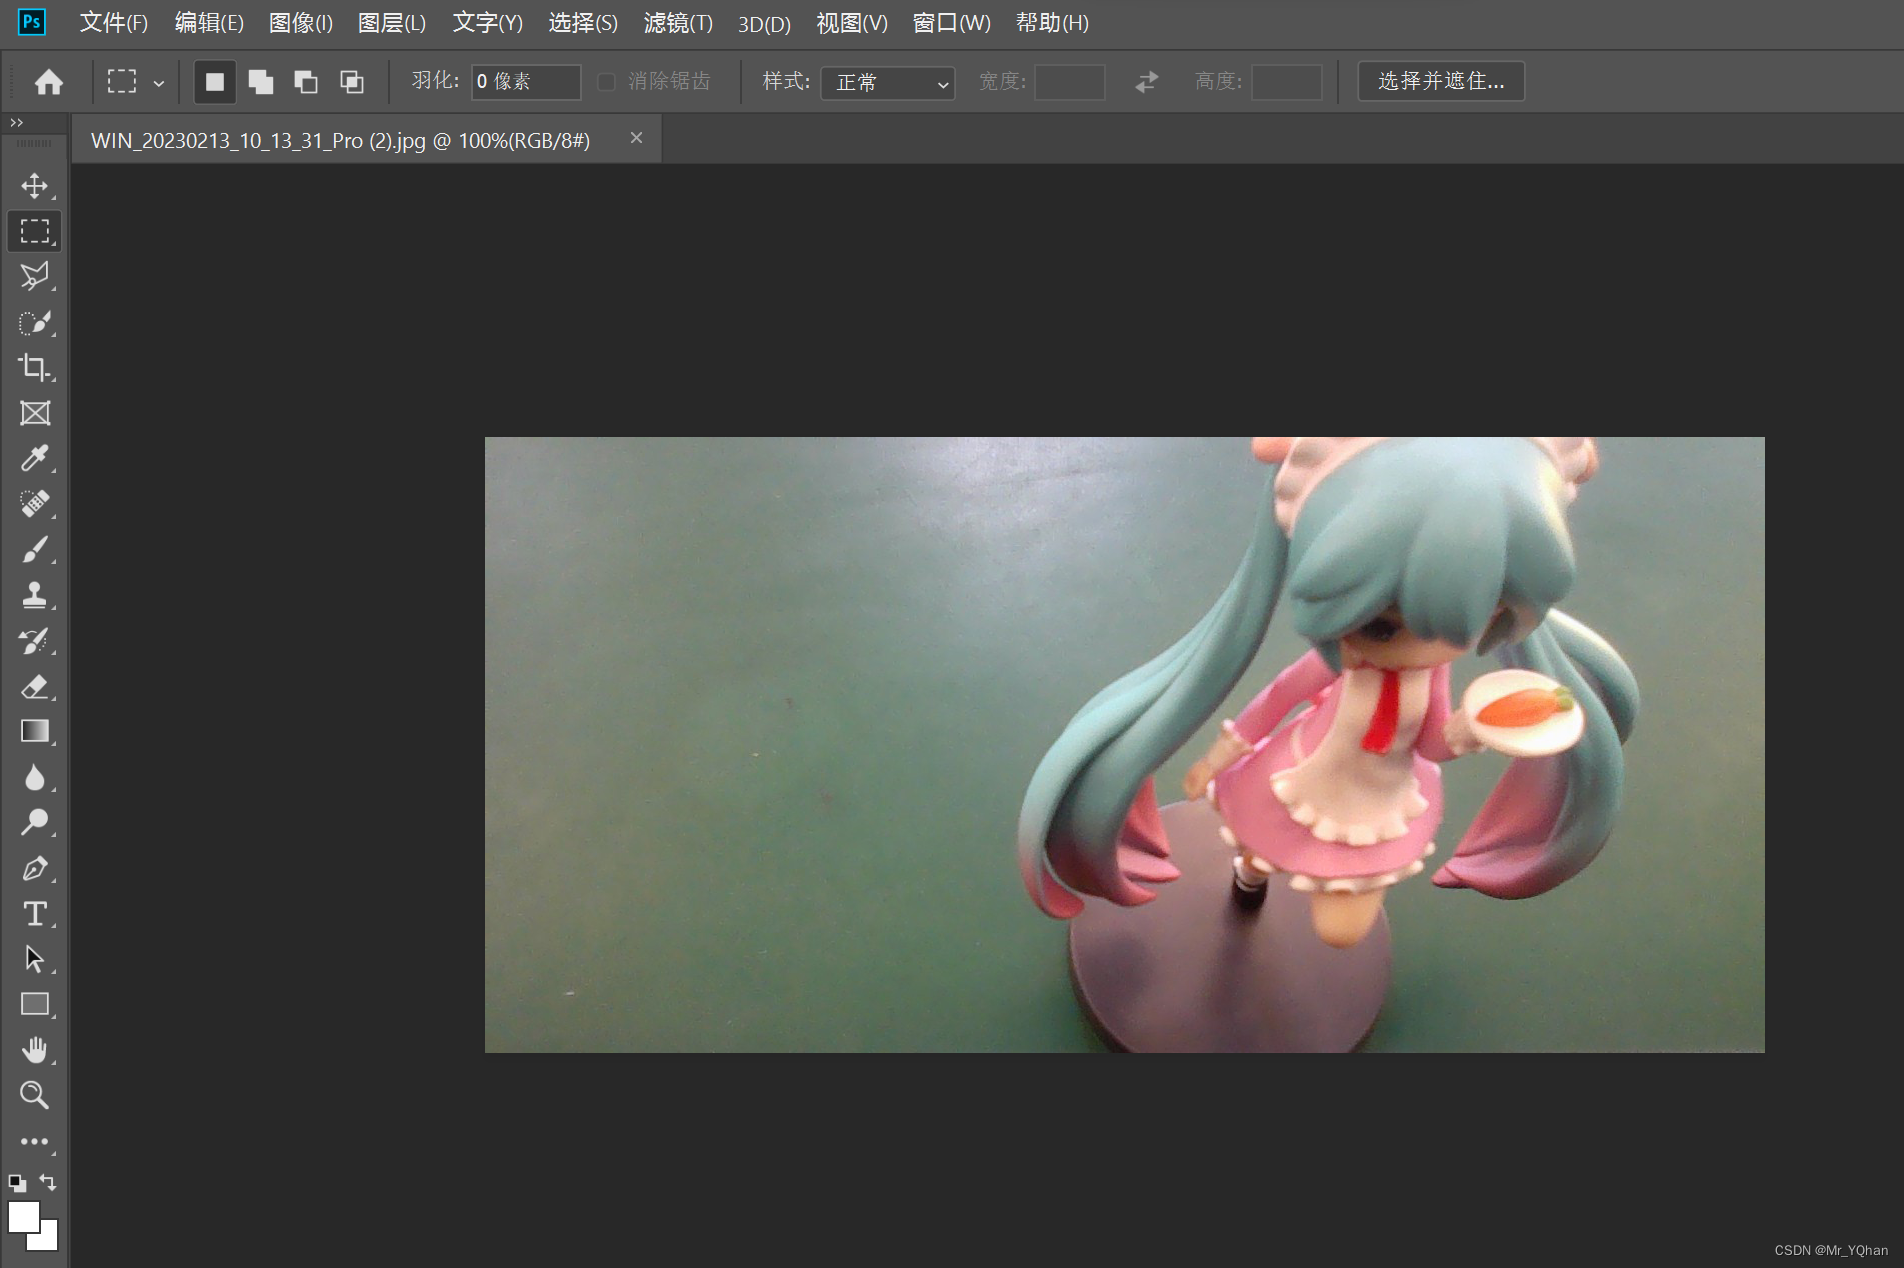Click the foreground color swatch
The height and width of the screenshot is (1268, 1904).
tap(23, 1217)
